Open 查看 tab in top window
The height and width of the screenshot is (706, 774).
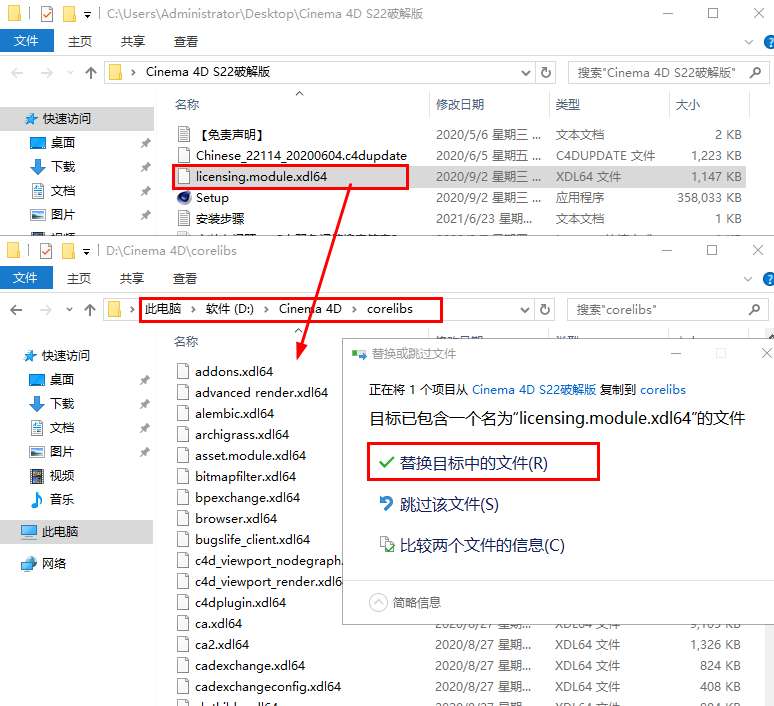tap(186, 42)
